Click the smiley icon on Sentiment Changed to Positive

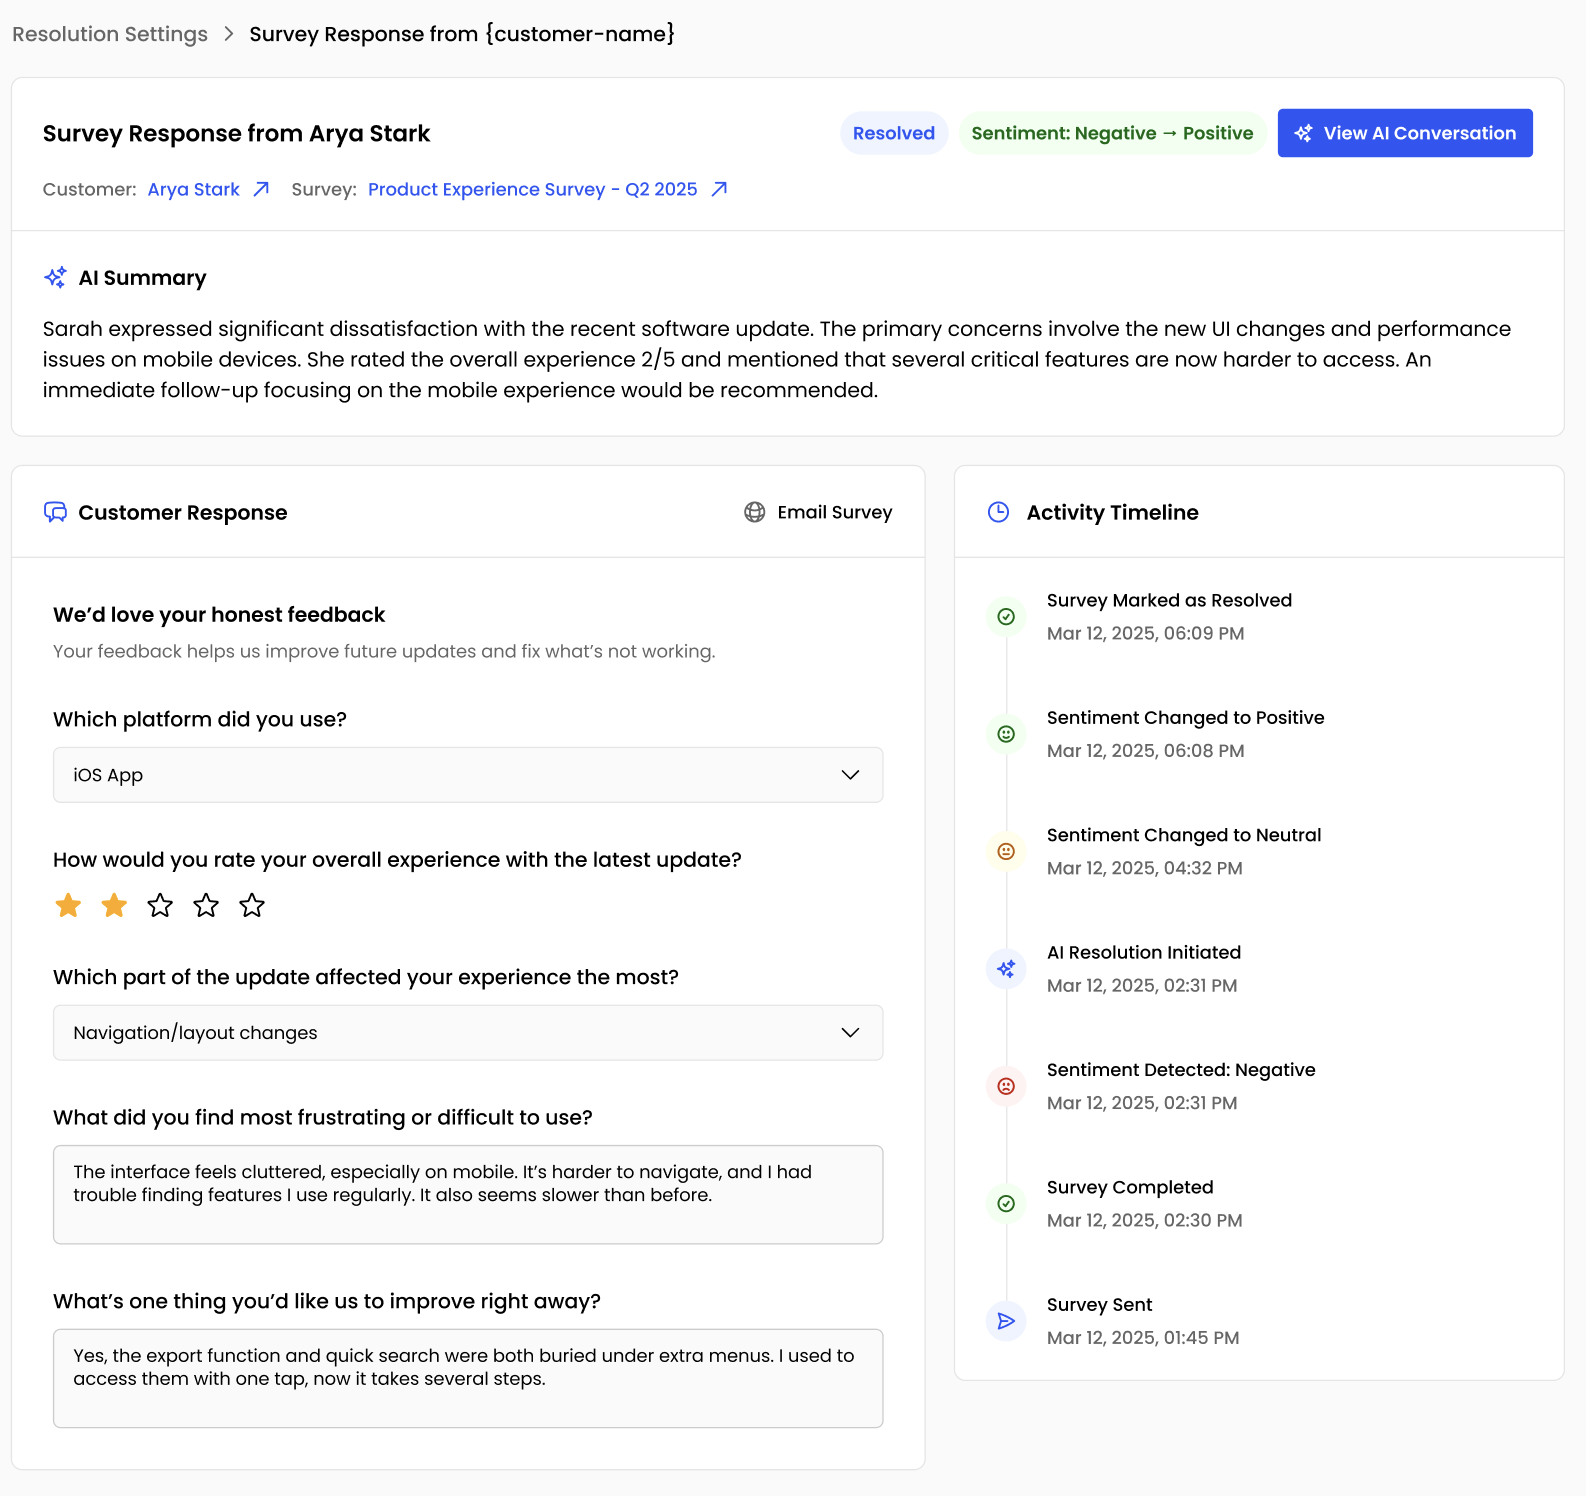pyautogui.click(x=1005, y=734)
